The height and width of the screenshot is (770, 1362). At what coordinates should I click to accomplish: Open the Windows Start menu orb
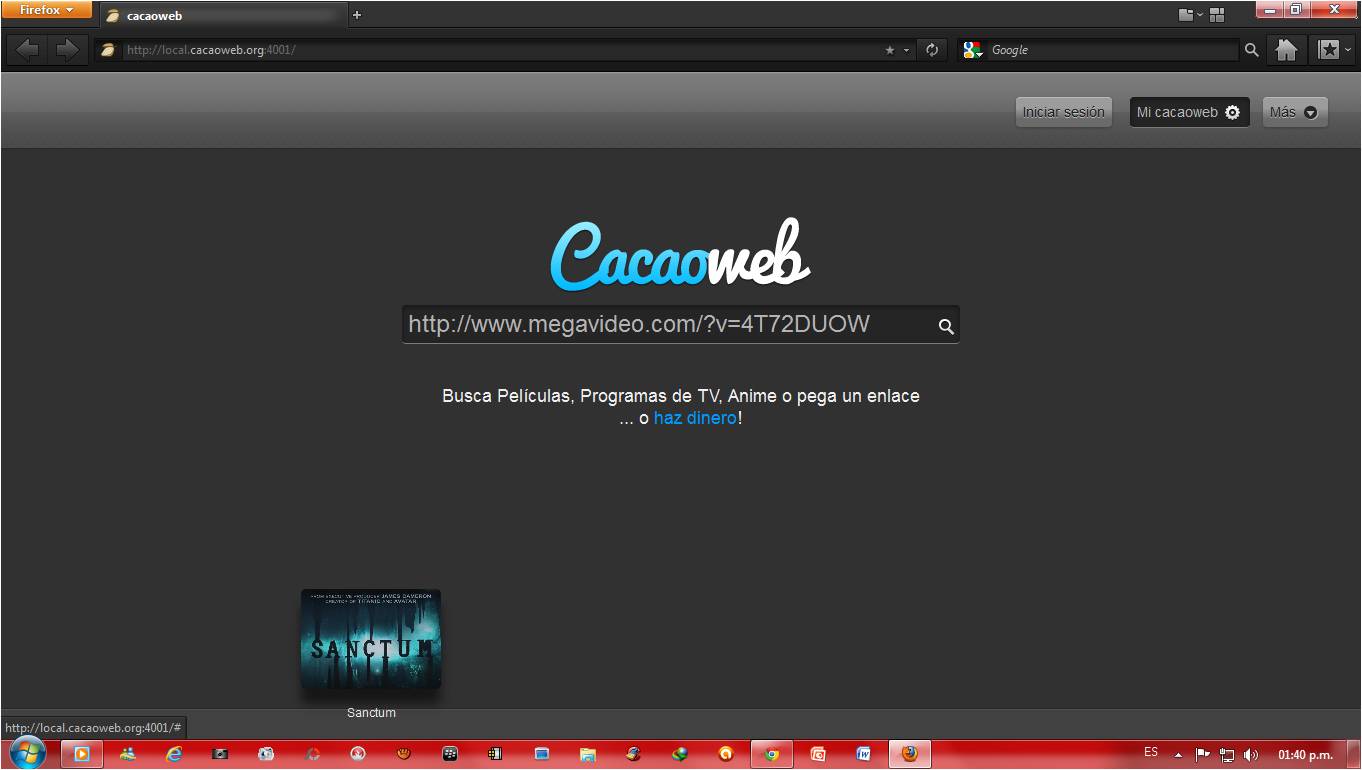pos(27,753)
